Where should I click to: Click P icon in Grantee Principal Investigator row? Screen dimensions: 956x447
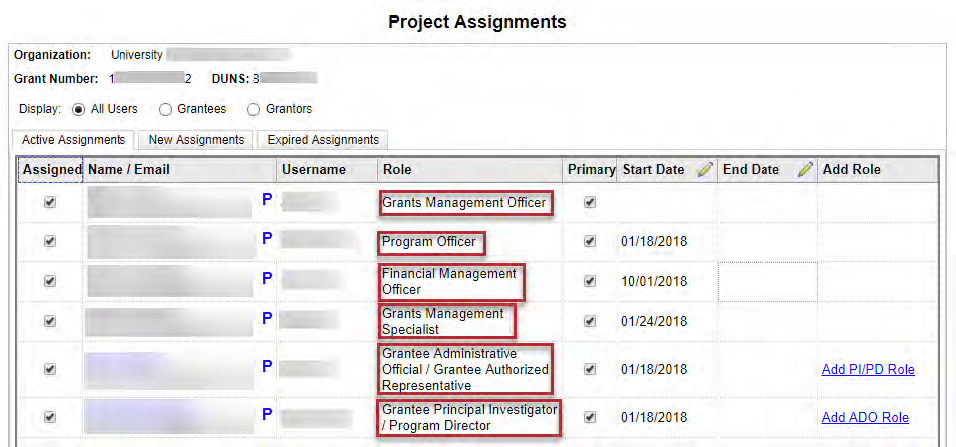[x=267, y=414]
